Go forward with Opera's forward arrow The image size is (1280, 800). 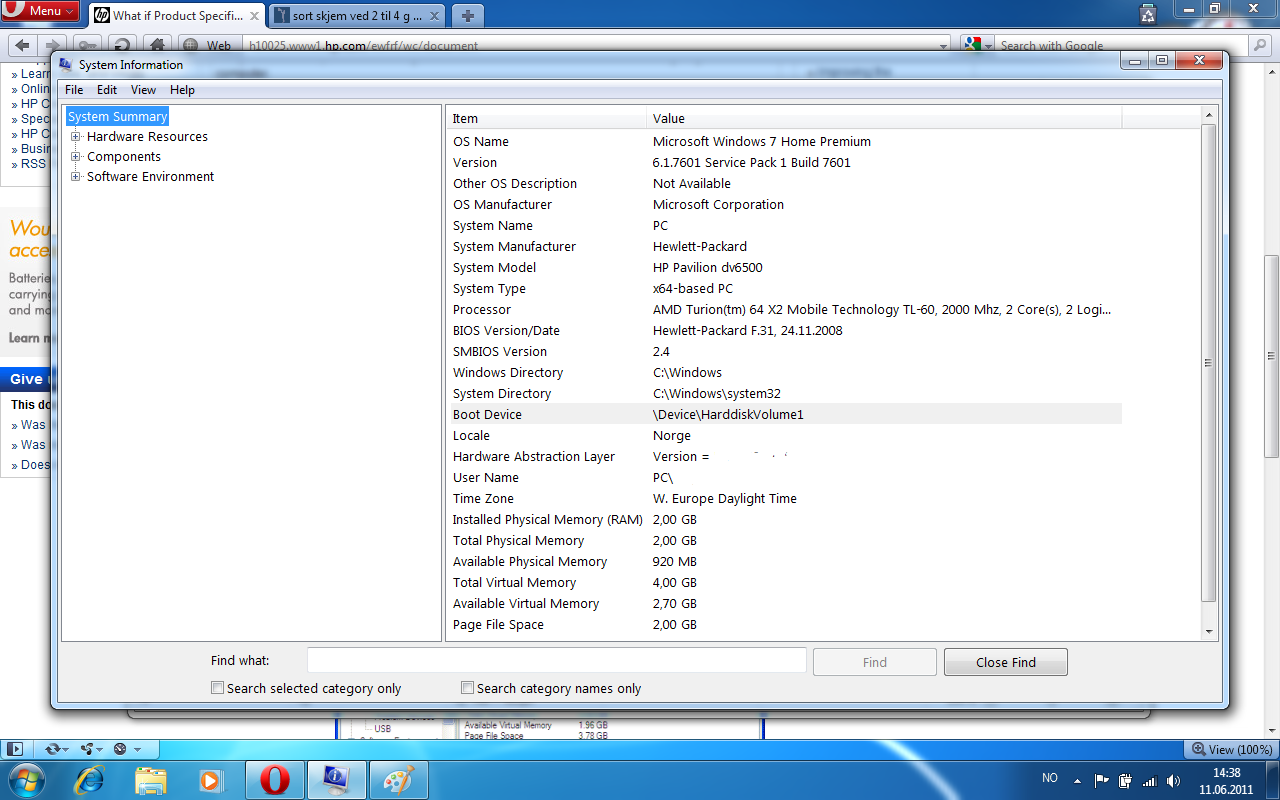[54, 45]
